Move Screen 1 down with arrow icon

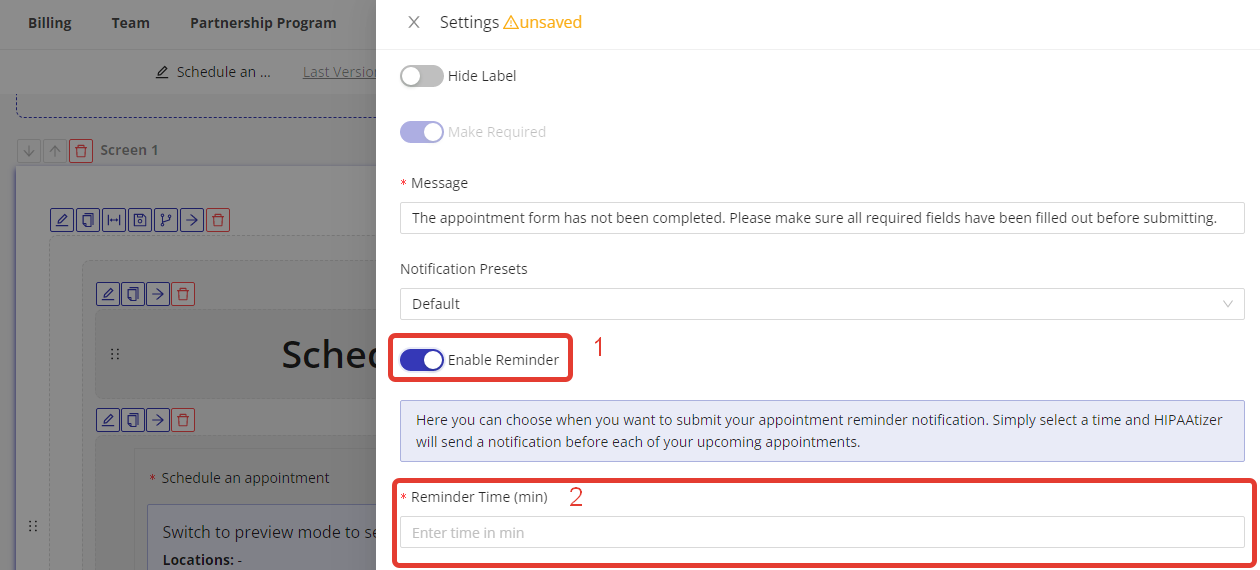(29, 151)
